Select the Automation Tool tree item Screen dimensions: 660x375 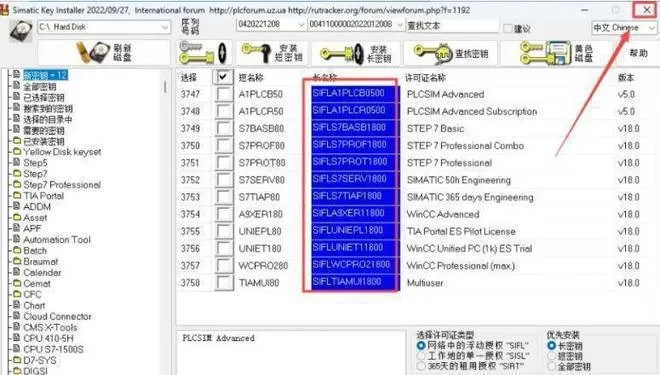(57, 239)
